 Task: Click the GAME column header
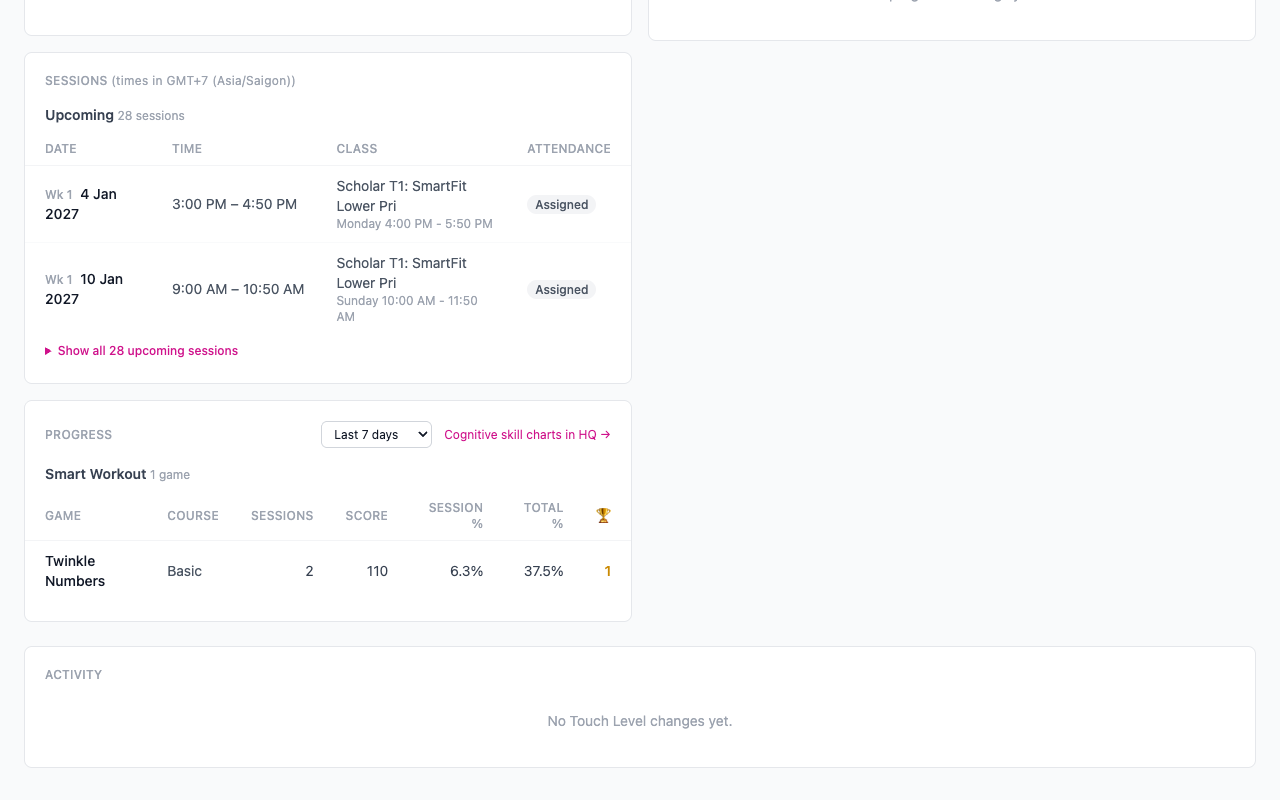pos(63,516)
